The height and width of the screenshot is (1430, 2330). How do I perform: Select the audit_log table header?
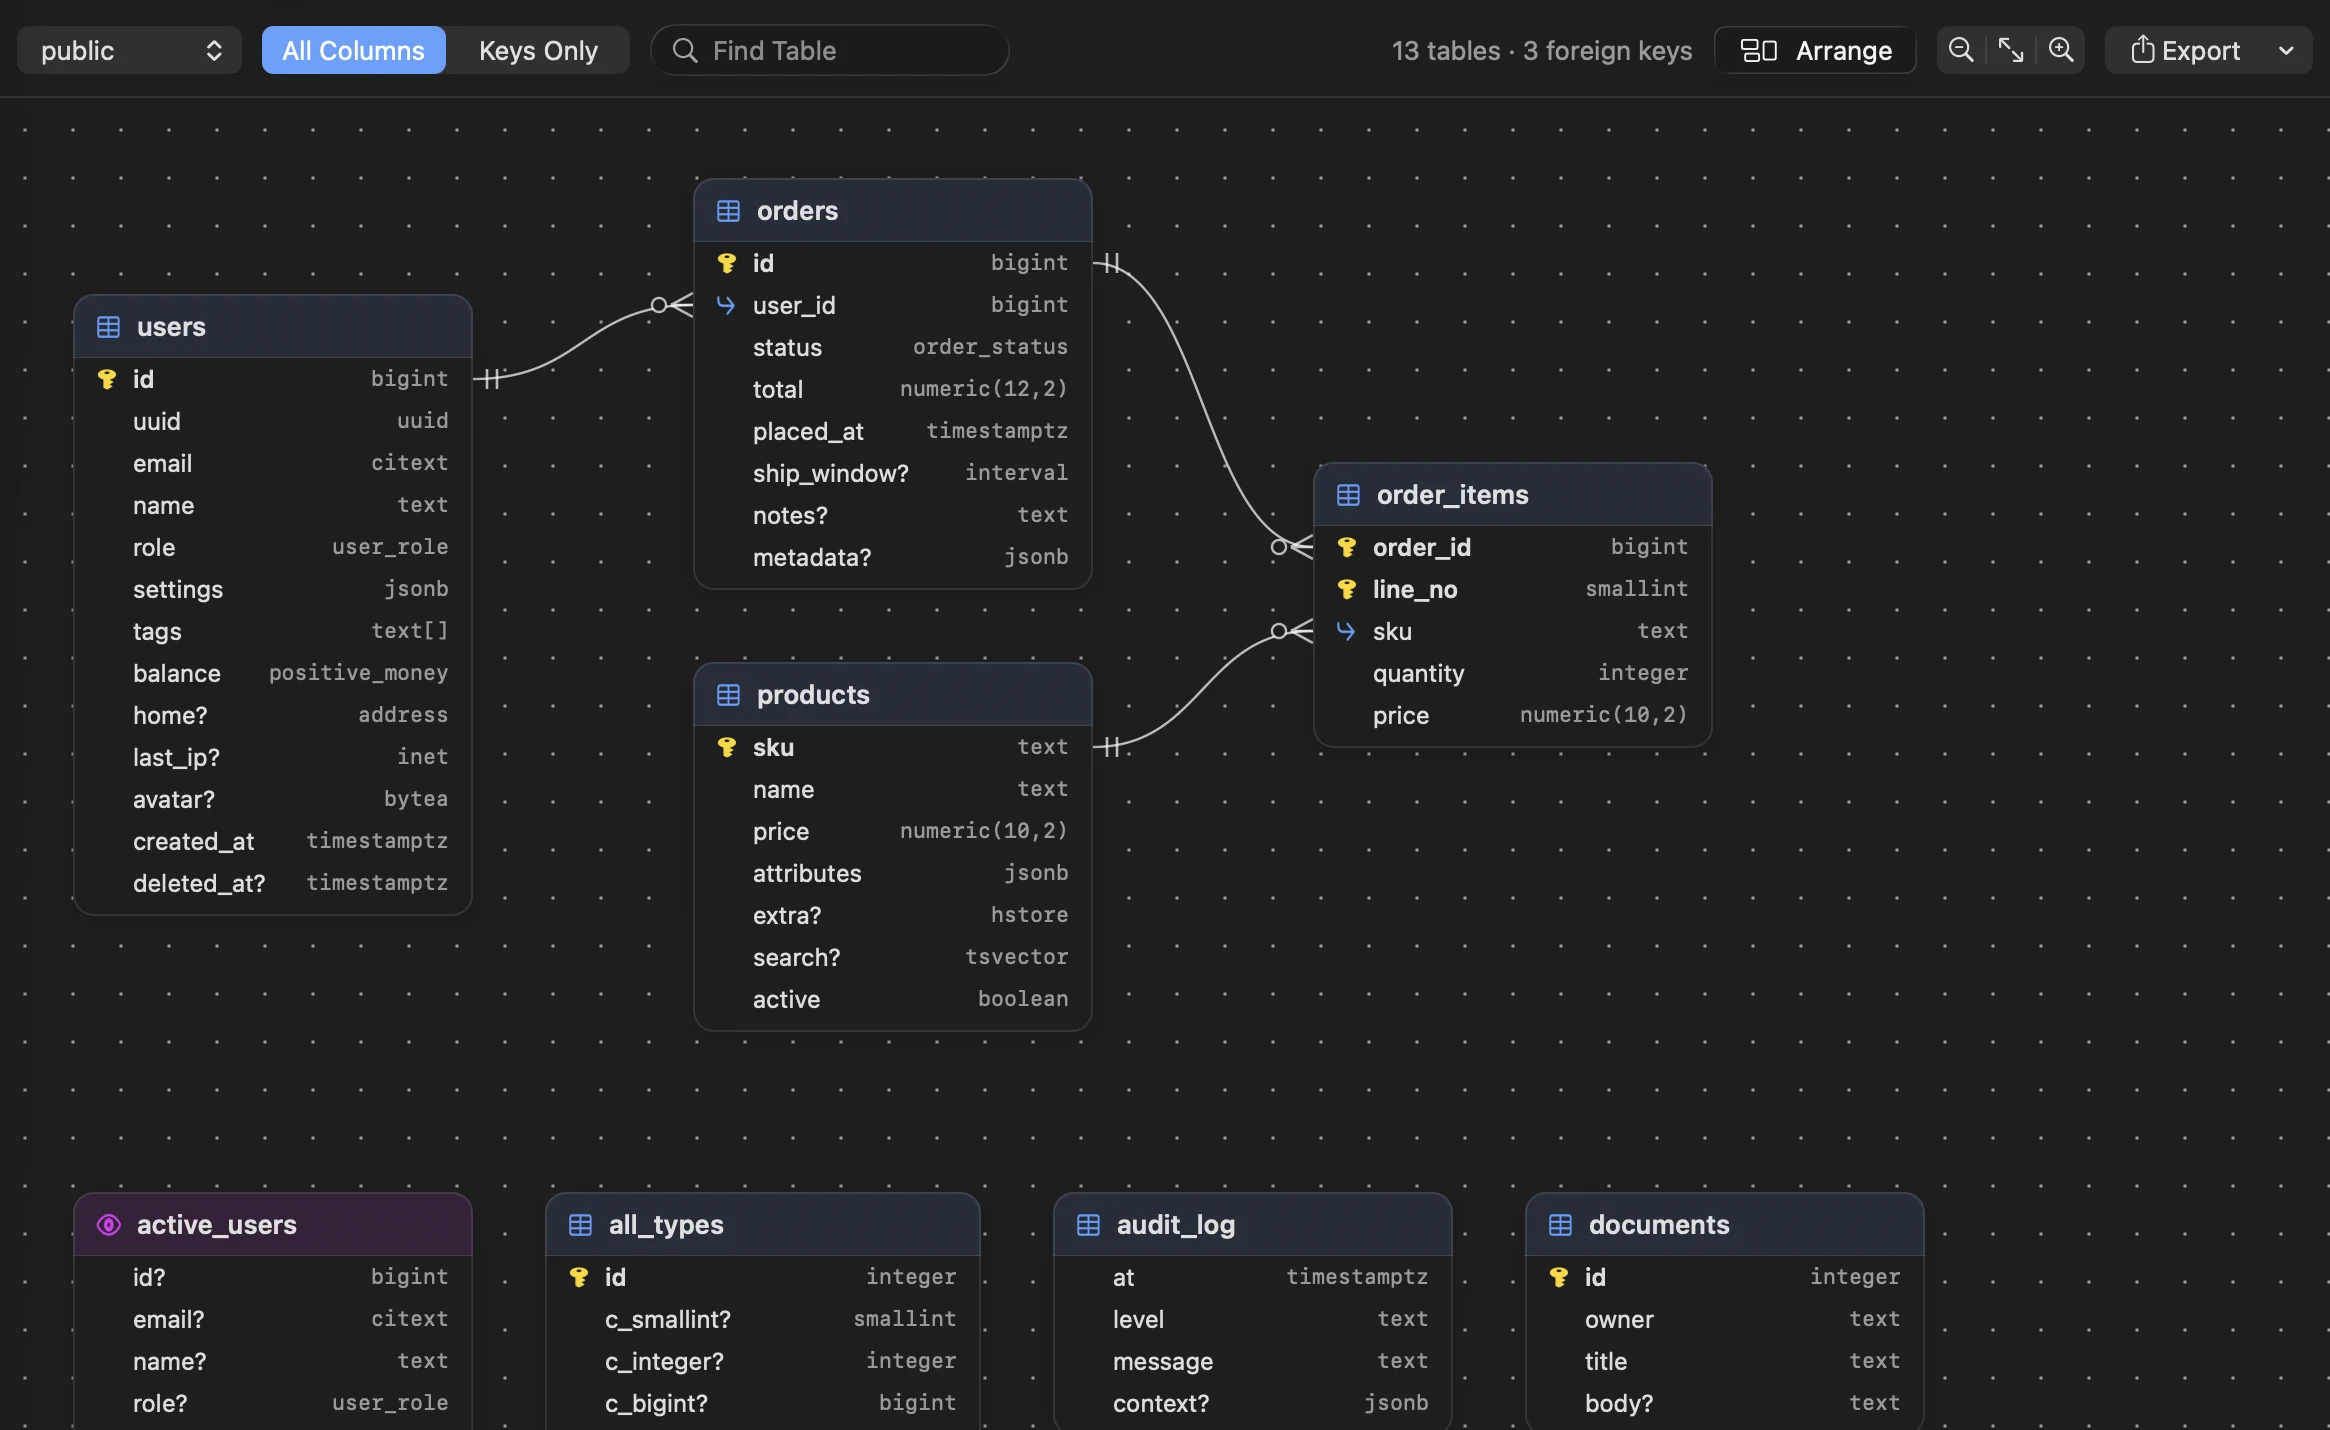click(1253, 1225)
